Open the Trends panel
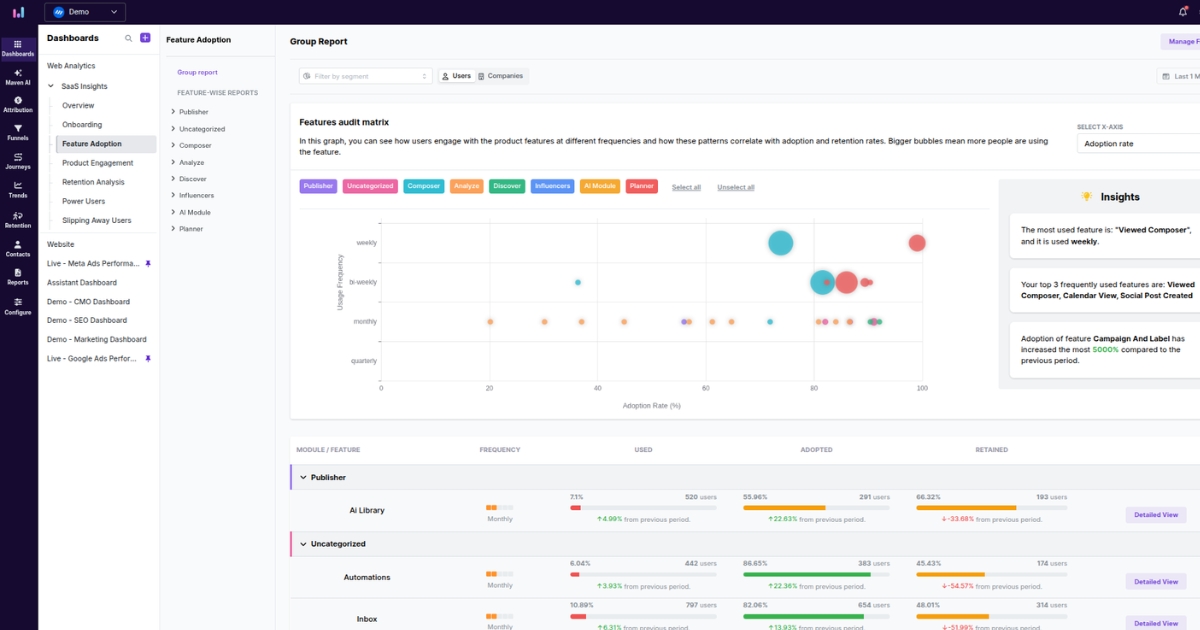This screenshot has width=1200, height=630. tap(18, 192)
